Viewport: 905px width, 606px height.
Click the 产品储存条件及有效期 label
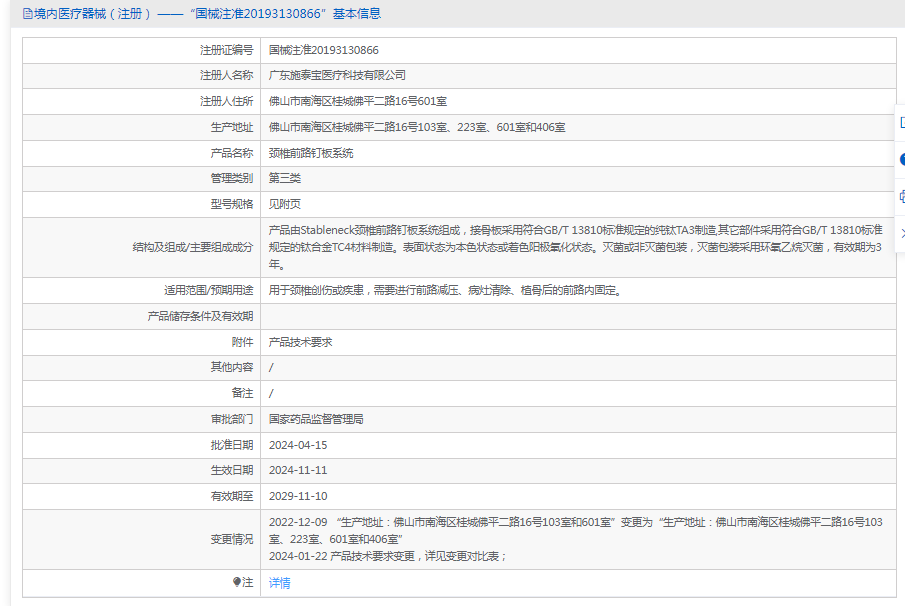pos(200,316)
